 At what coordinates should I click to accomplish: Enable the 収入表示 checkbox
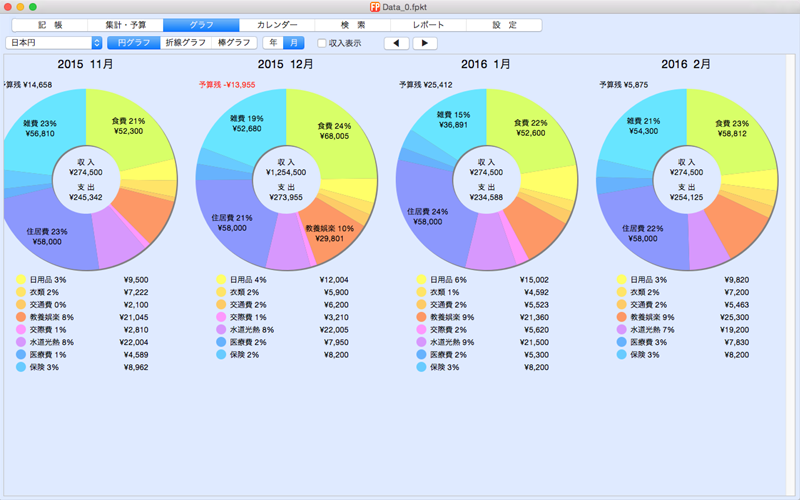click(x=322, y=43)
